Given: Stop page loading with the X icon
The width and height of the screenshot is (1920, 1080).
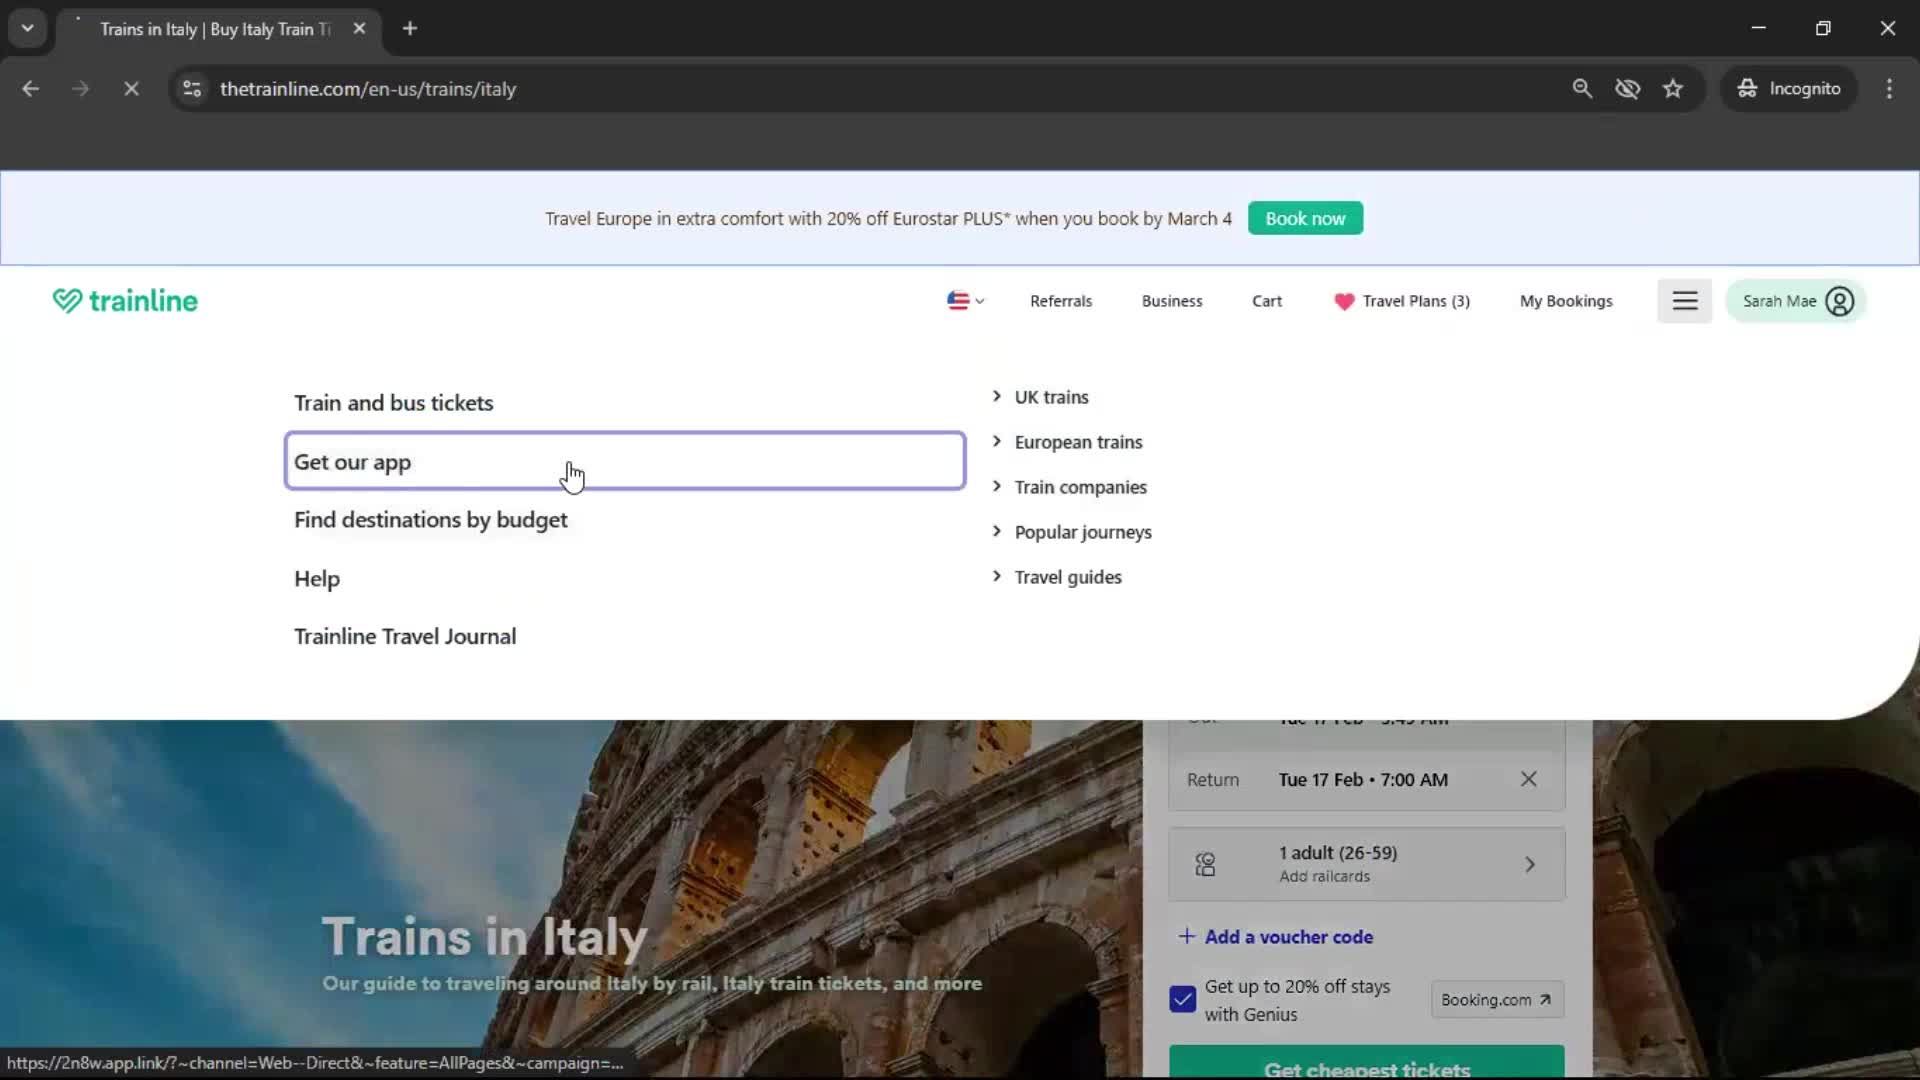Looking at the screenshot, I should (x=131, y=88).
